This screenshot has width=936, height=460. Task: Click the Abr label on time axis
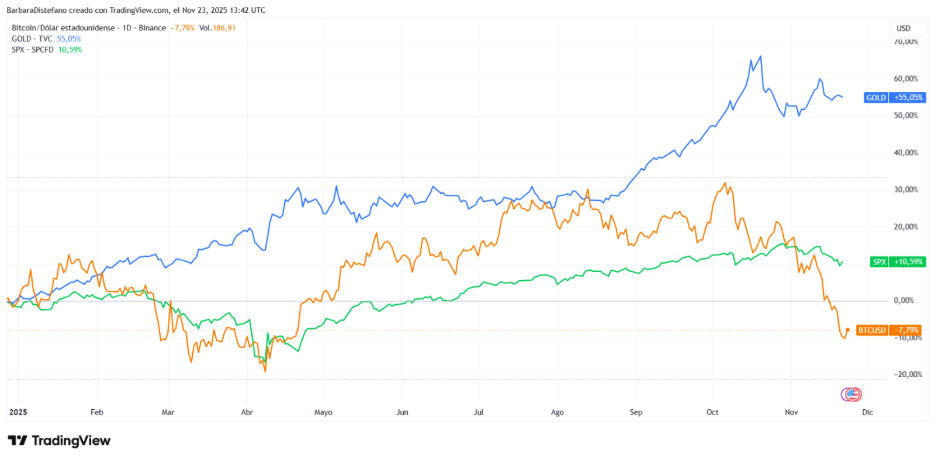click(247, 411)
